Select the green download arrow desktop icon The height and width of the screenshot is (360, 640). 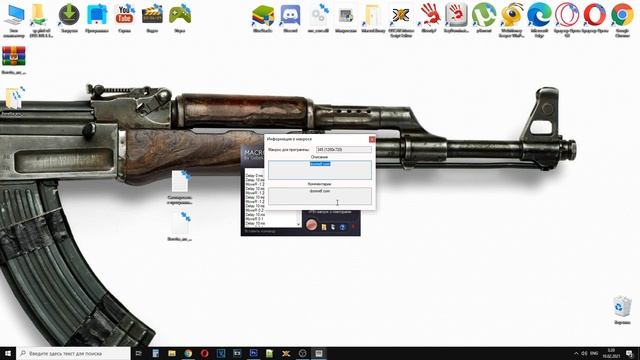[x=69, y=19]
